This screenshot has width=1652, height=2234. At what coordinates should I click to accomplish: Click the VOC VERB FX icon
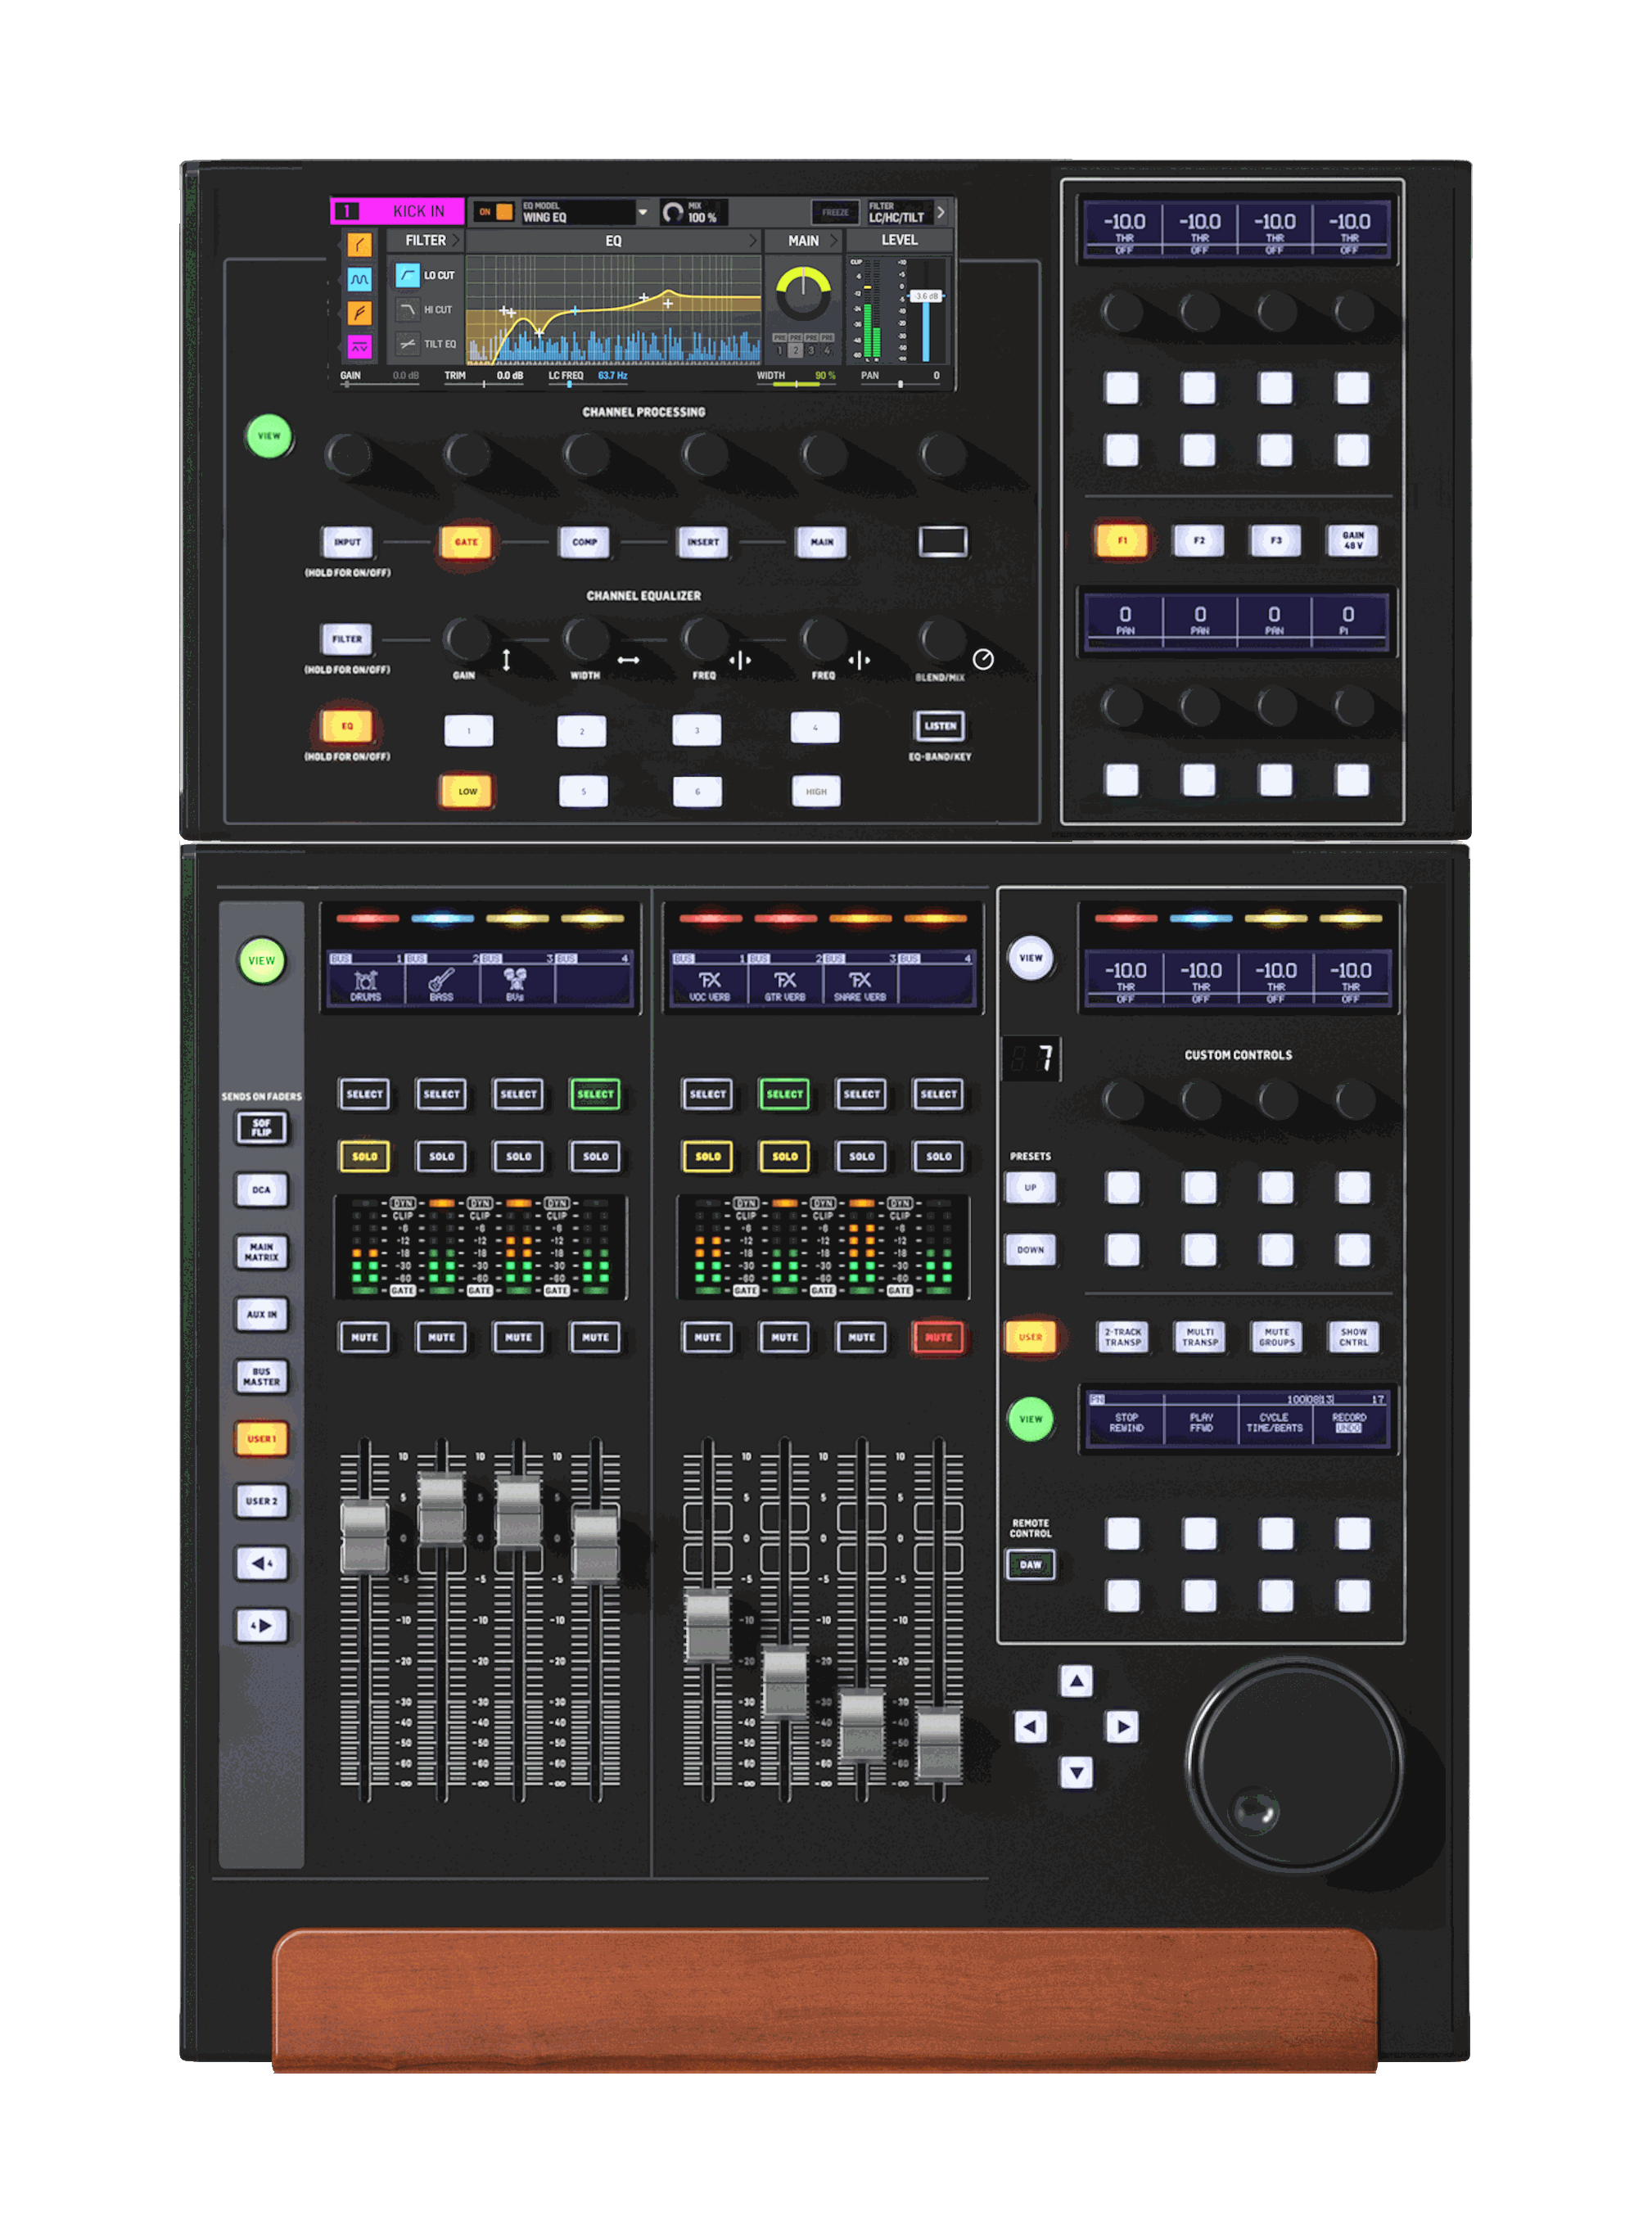tap(709, 981)
